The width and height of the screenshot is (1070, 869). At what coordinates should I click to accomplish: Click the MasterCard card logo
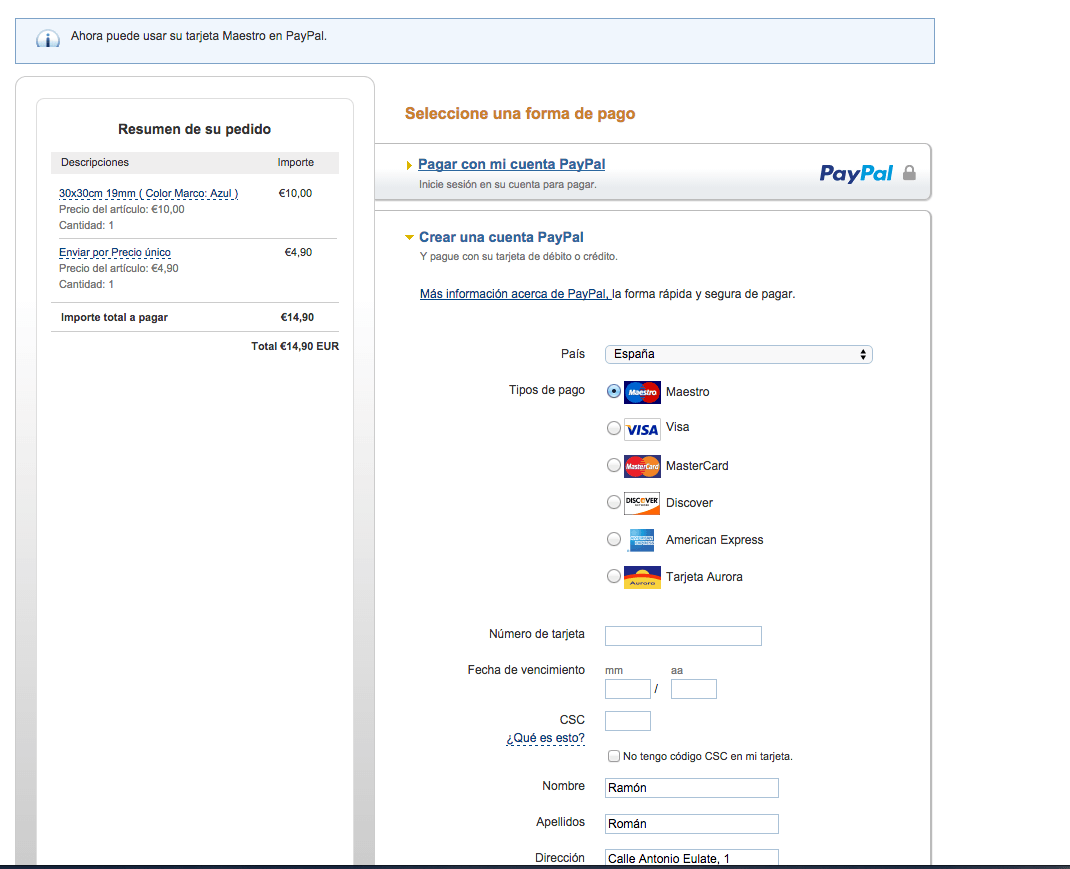(642, 466)
